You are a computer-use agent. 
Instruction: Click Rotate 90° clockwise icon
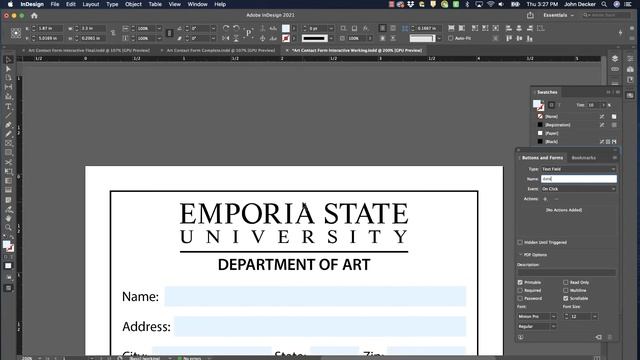(226, 28)
